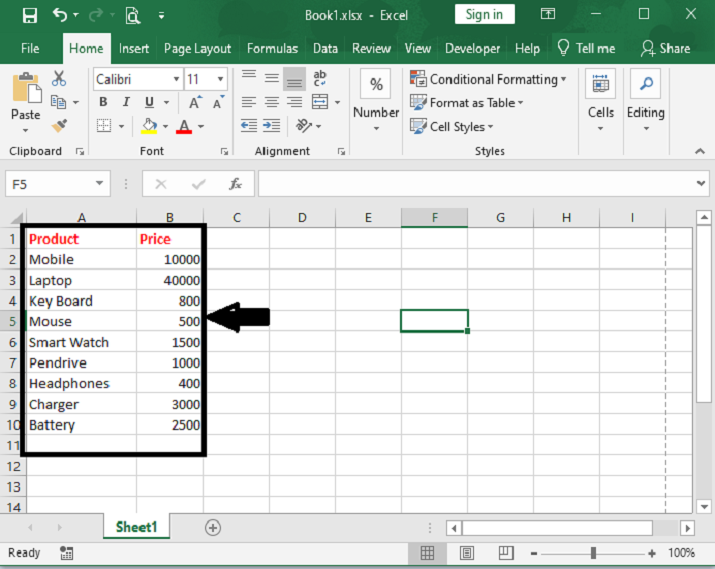Activate the Format Painter brush
Image resolution: width=715 pixels, height=569 pixels.
click(59, 125)
